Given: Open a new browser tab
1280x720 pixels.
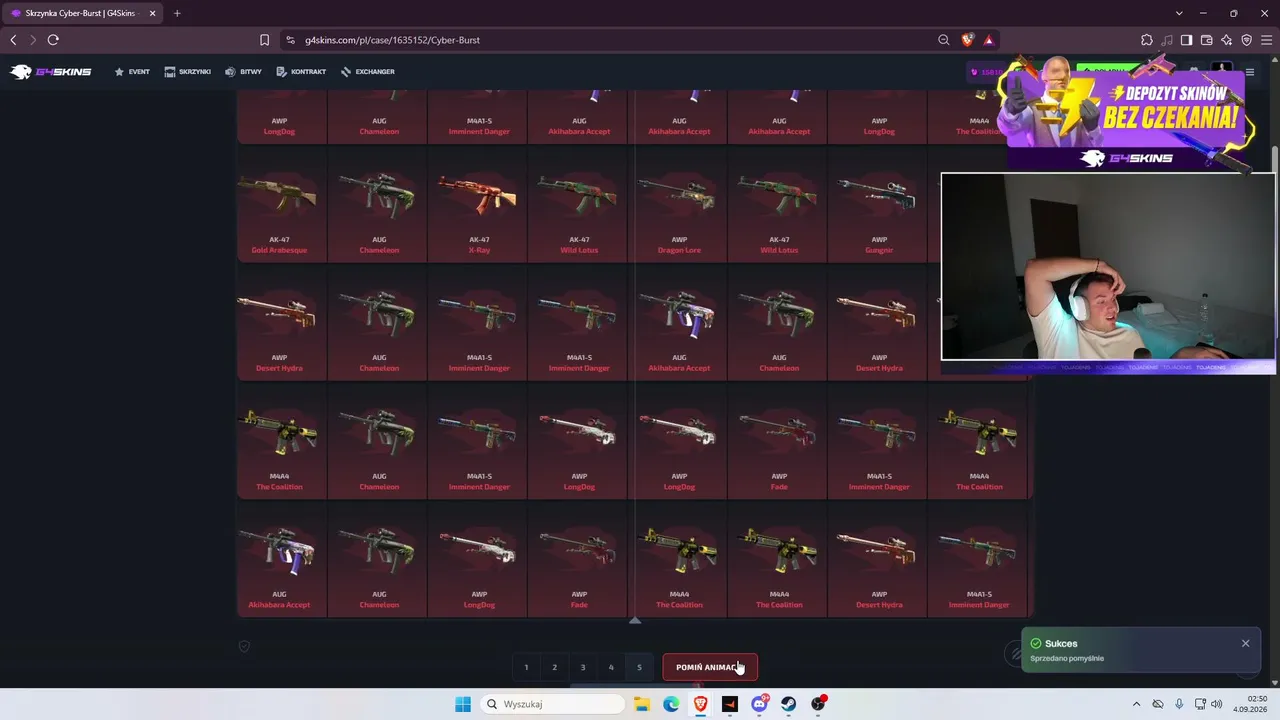Looking at the screenshot, I should [177, 13].
